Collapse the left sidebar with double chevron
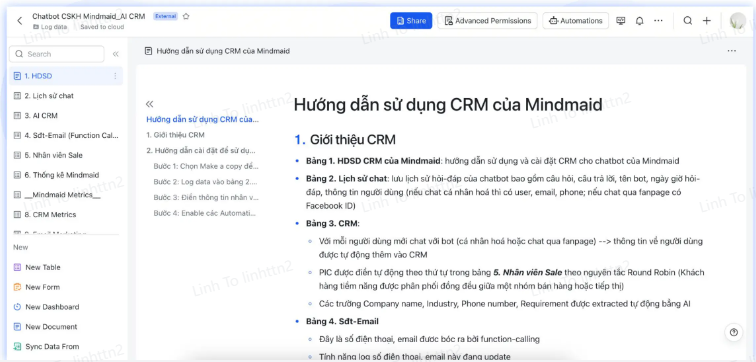Screen dimensions: 756x362 116,54
